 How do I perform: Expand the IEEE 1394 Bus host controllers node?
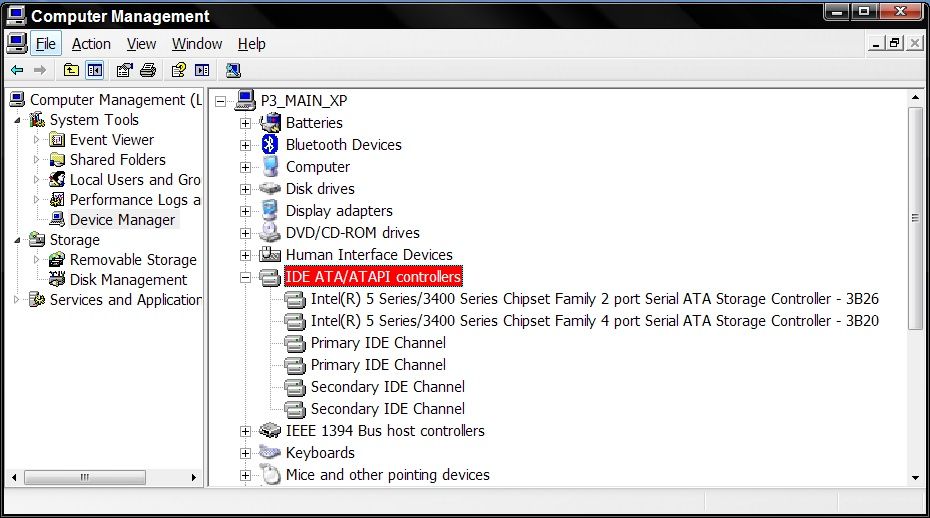click(245, 431)
